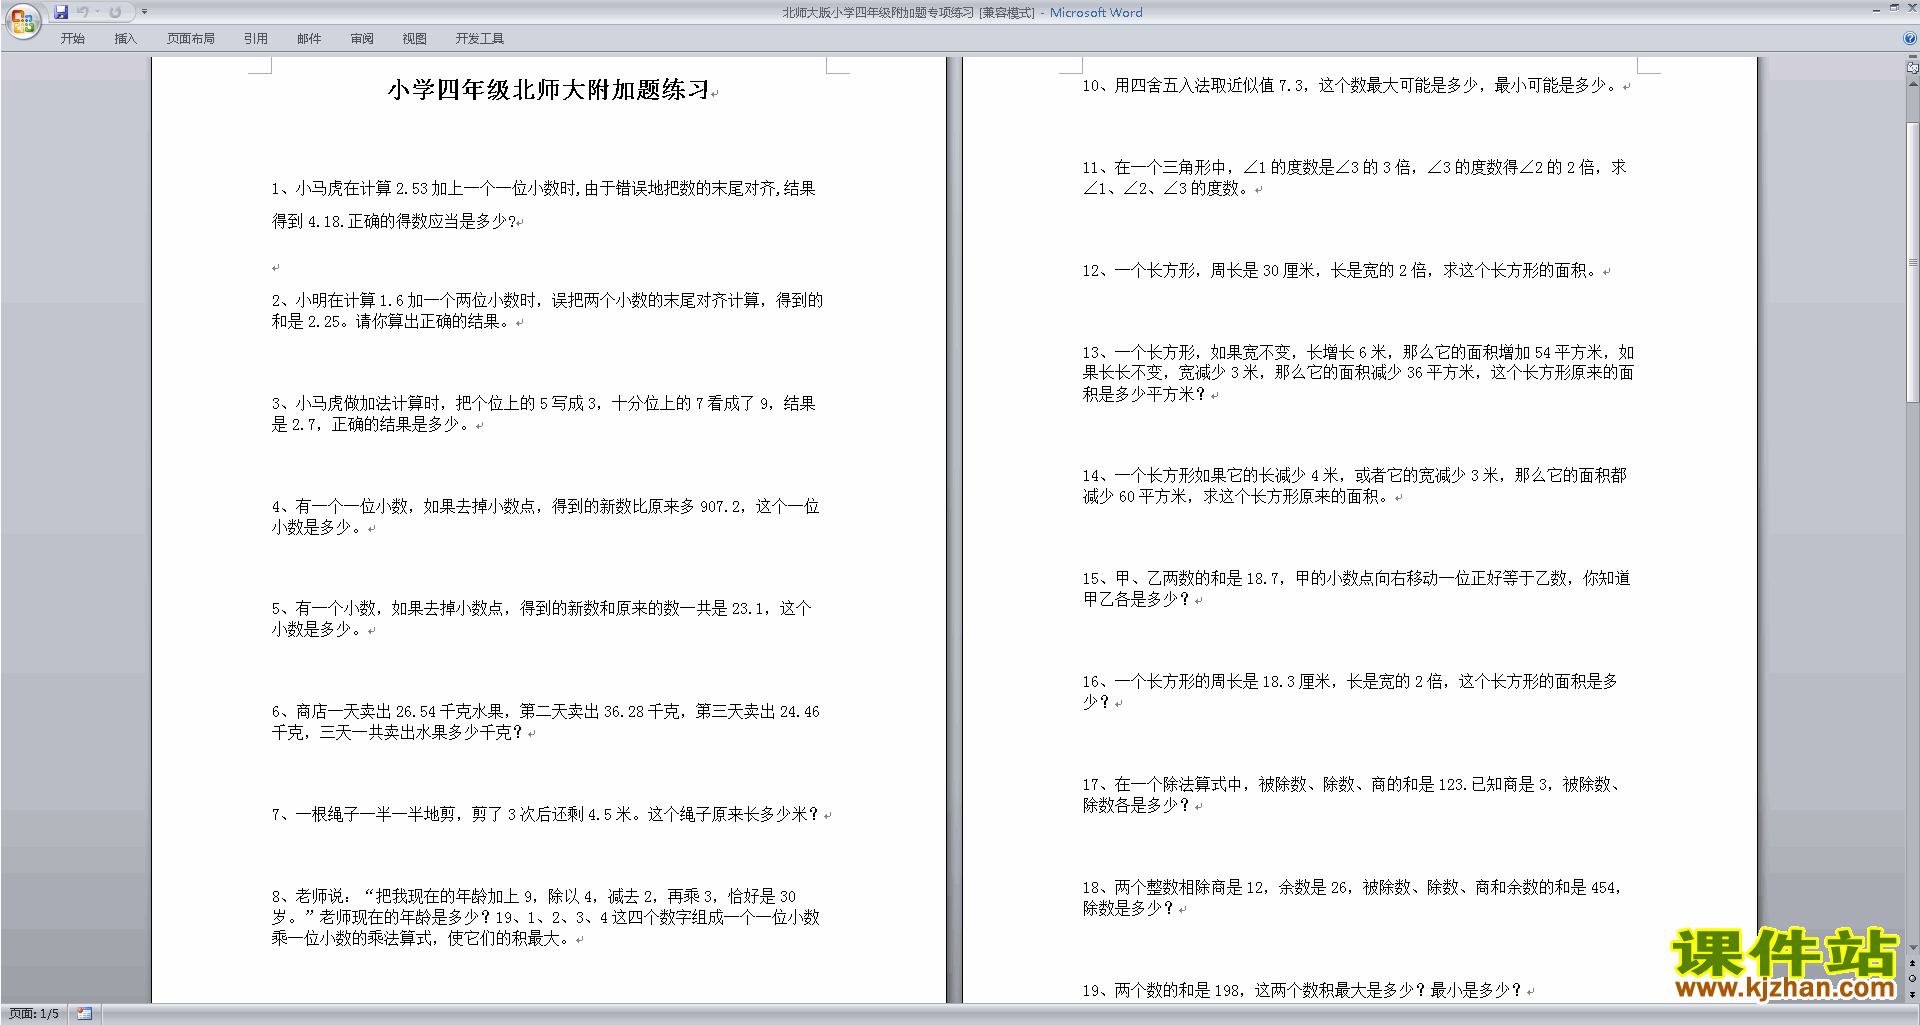Open the Select Browse Object button
1920x1025 pixels.
coord(1912,979)
